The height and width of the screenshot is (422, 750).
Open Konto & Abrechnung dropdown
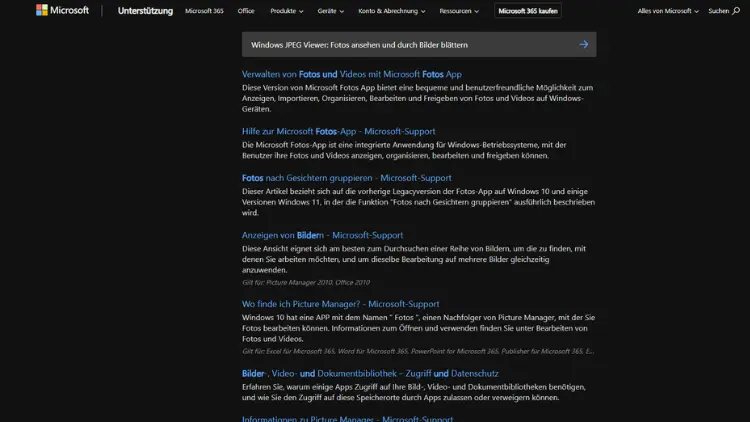point(392,11)
